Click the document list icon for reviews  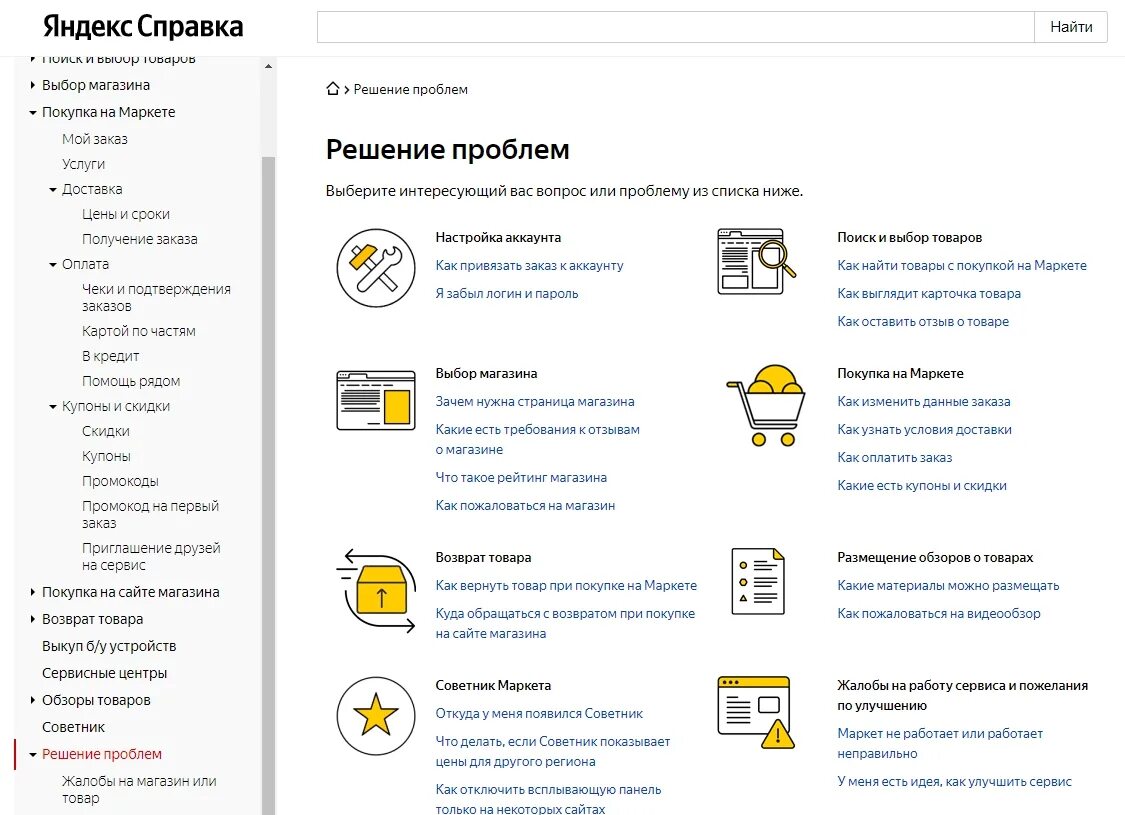758,582
